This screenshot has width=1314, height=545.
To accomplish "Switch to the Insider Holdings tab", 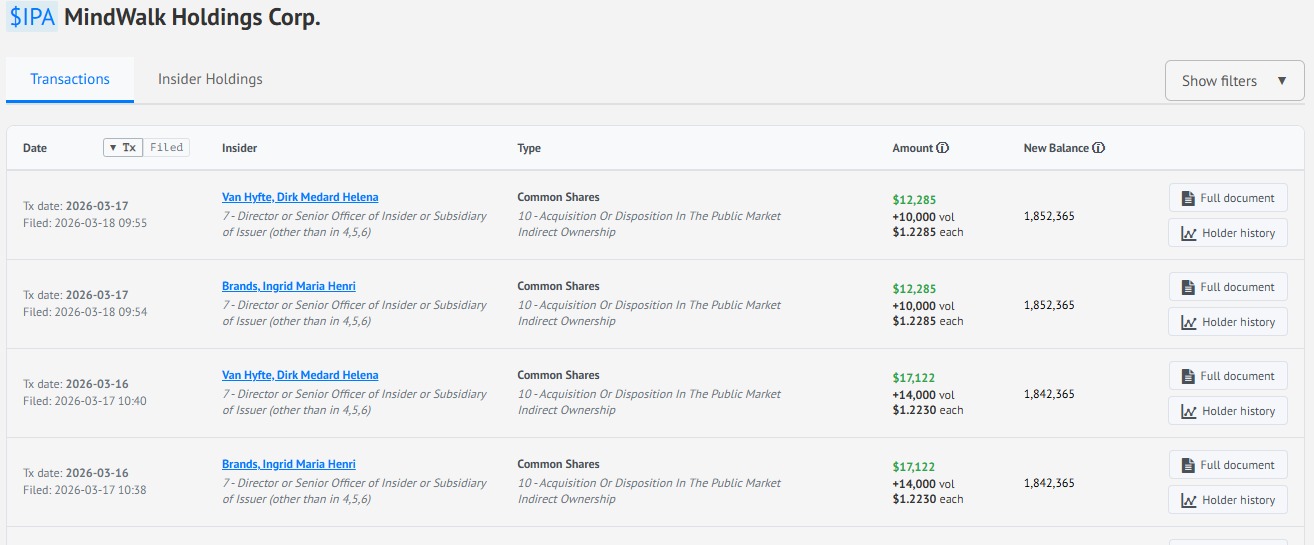I will pos(210,79).
